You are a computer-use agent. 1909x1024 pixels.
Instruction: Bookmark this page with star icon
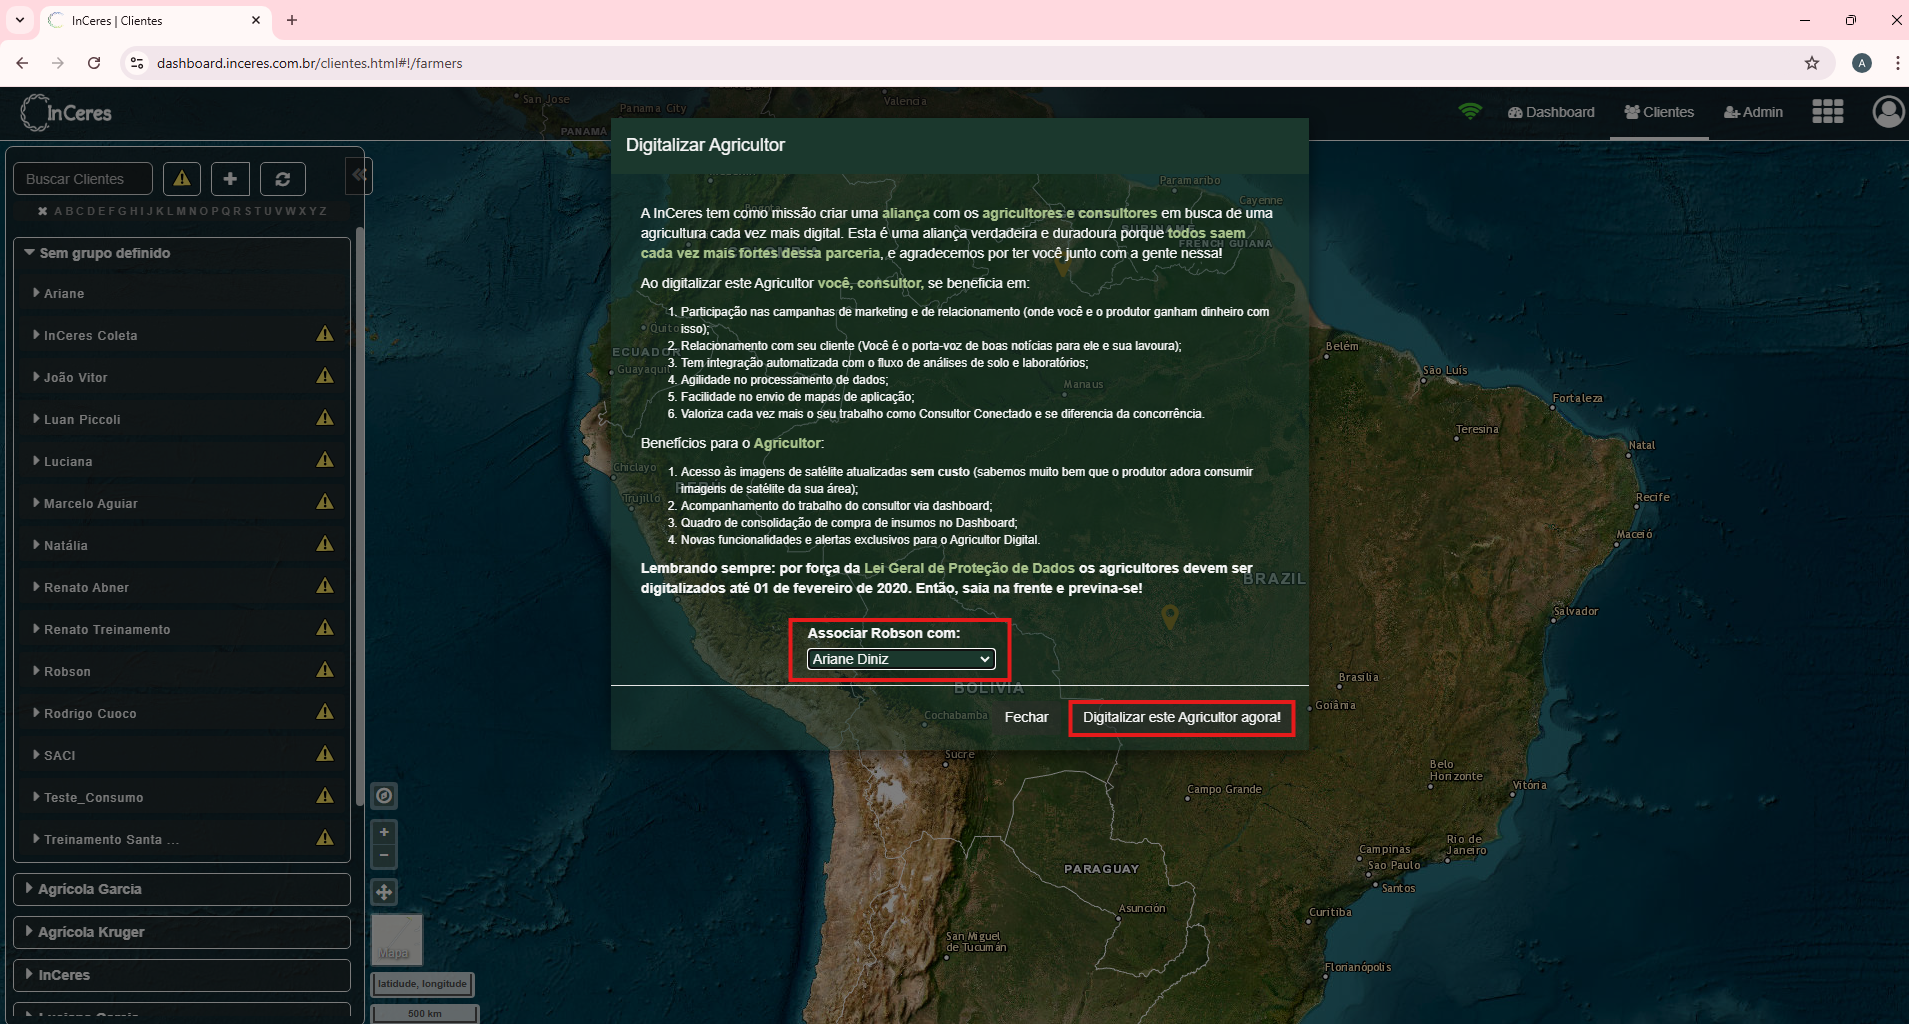click(1812, 63)
